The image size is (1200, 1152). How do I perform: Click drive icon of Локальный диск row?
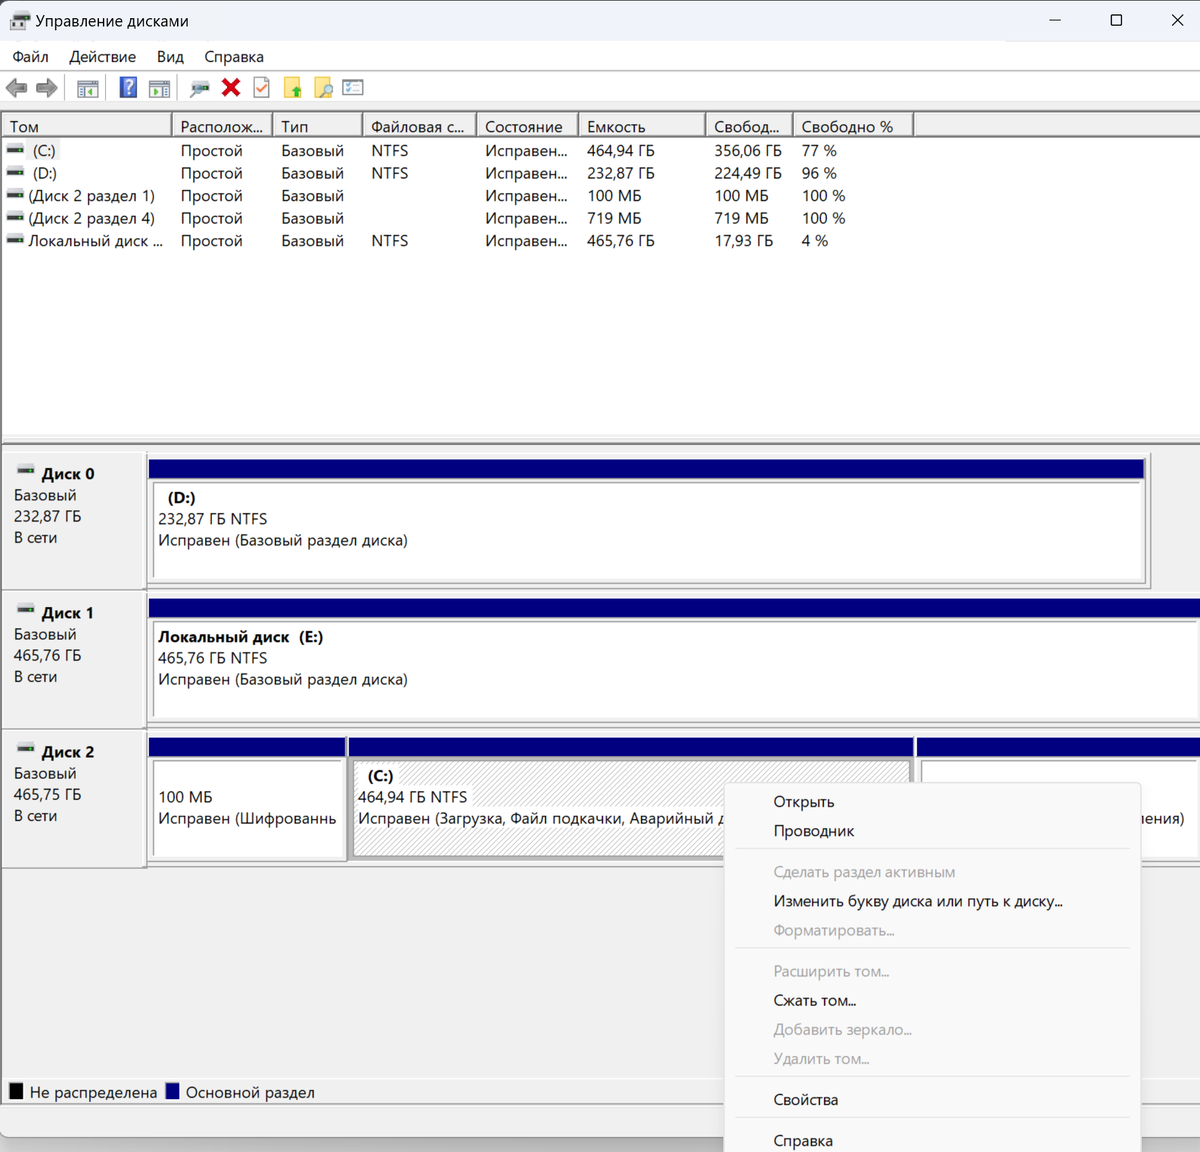[15, 240]
